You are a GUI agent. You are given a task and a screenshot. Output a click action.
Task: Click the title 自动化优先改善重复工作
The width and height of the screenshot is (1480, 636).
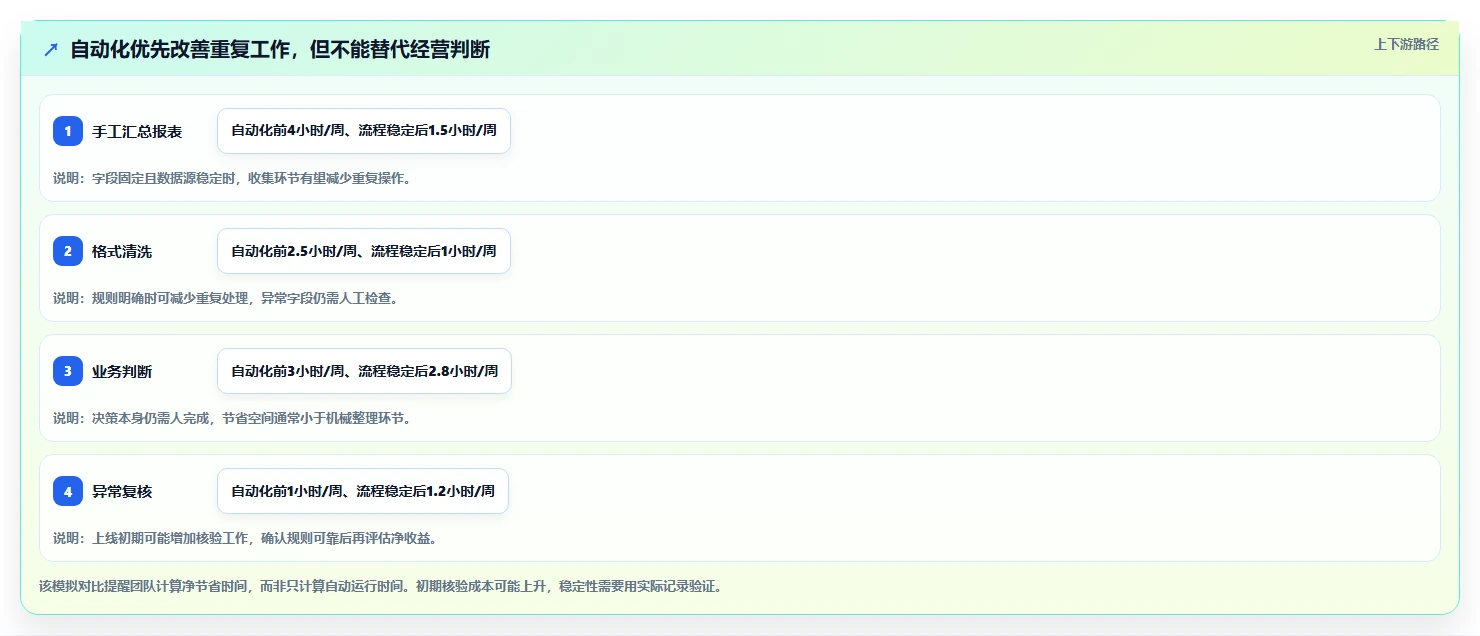click(x=280, y=49)
